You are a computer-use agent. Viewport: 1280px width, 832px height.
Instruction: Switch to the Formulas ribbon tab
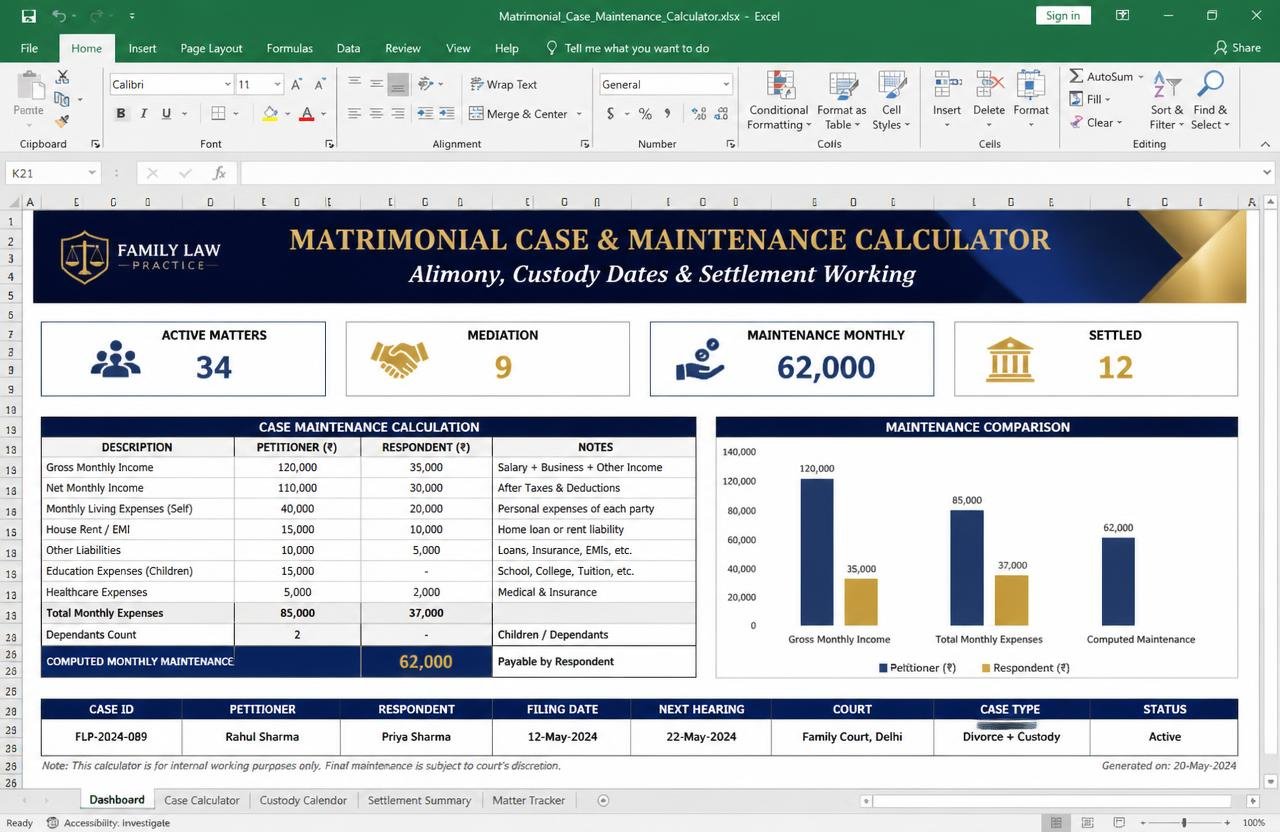click(289, 48)
